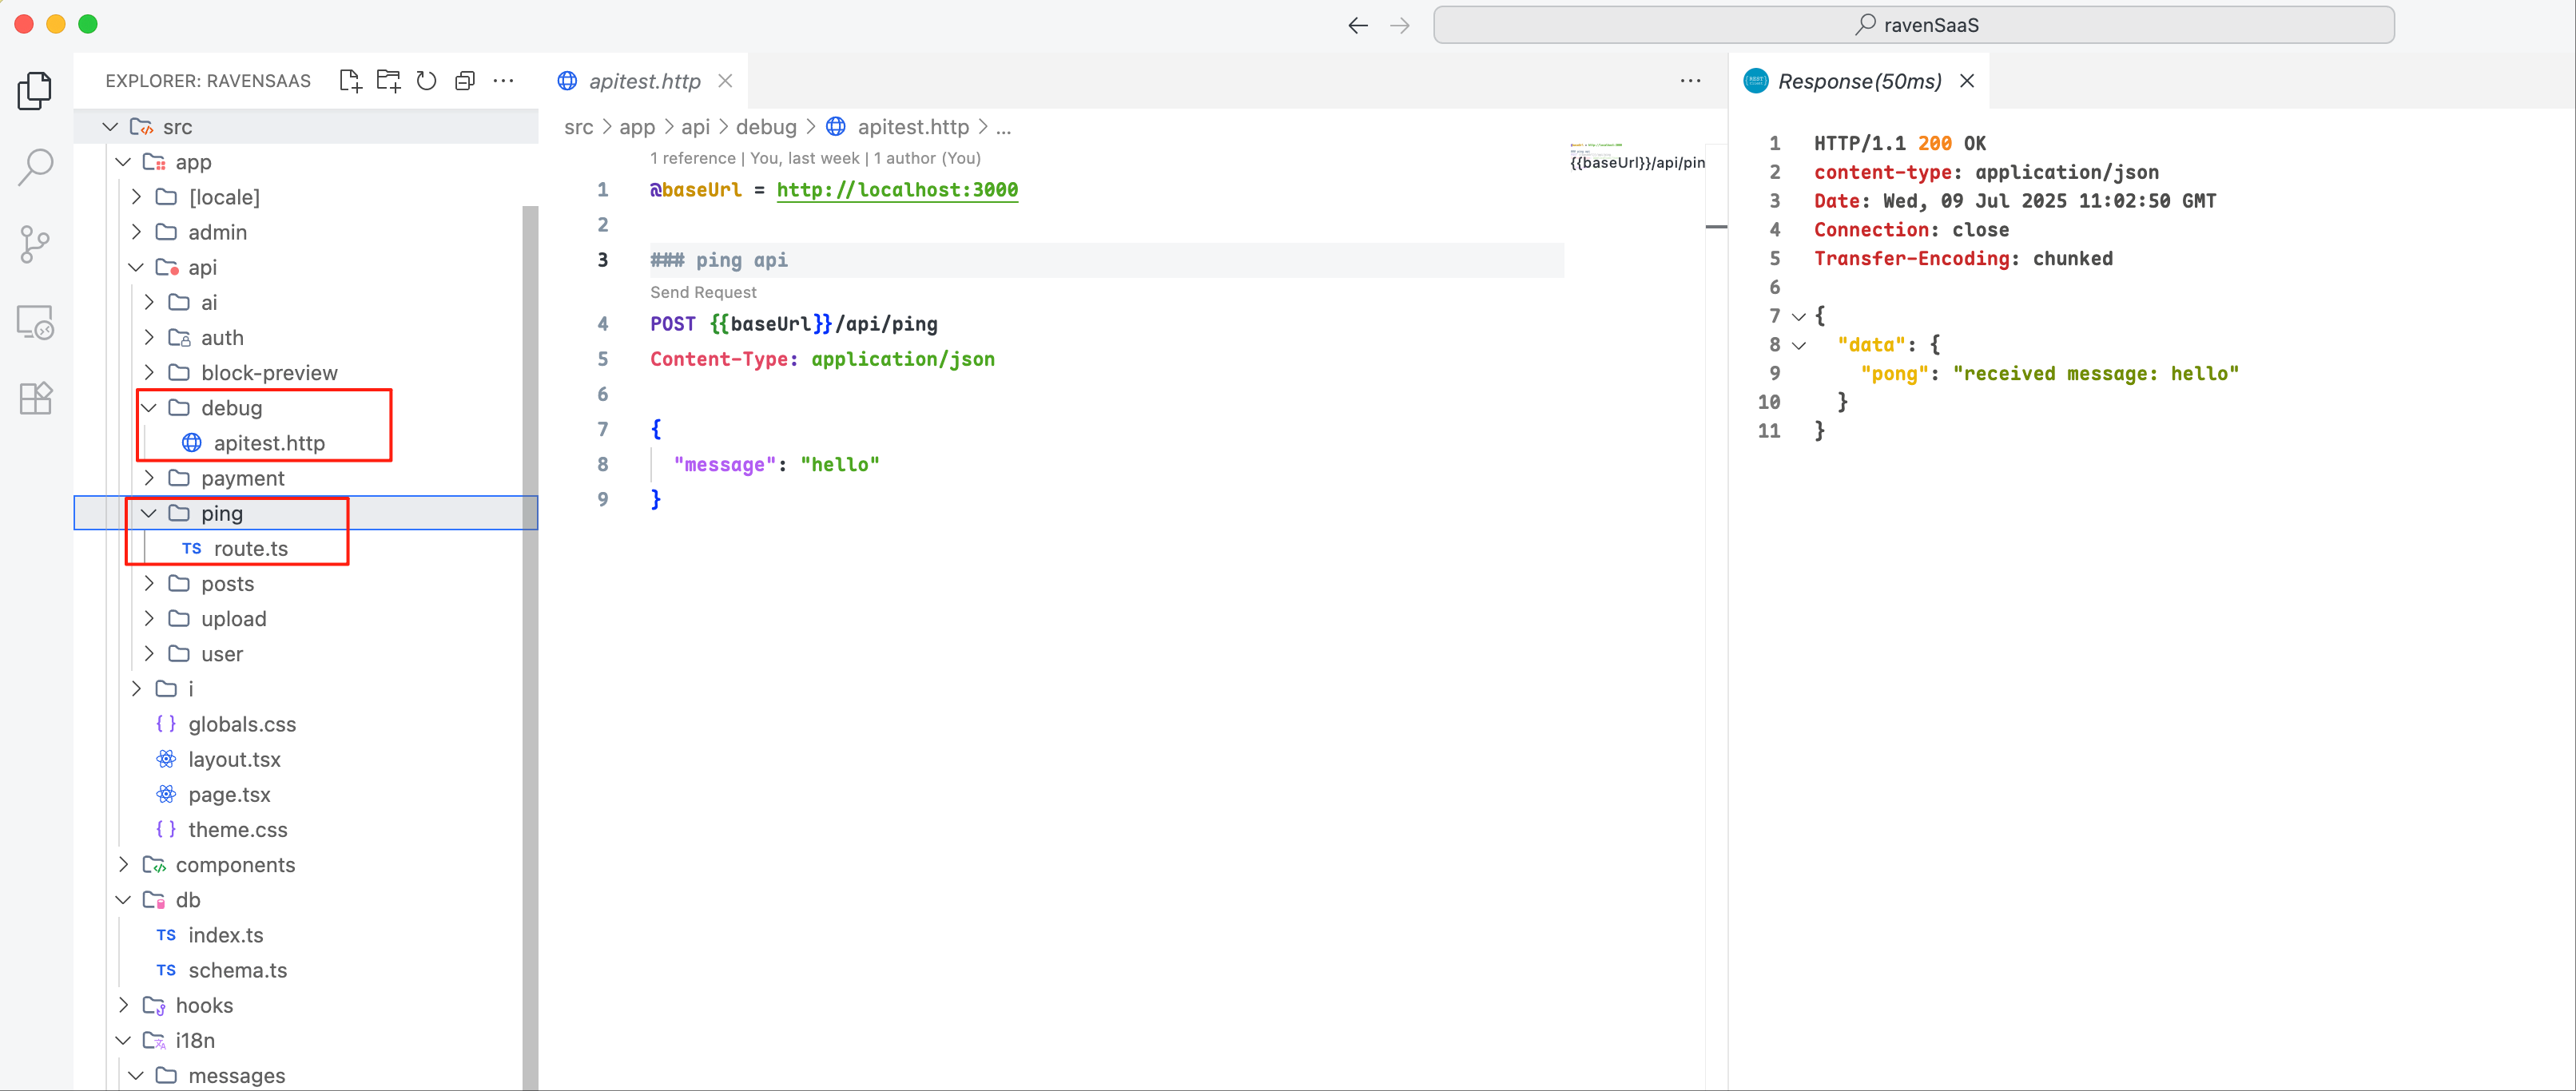Click Send Request above POST line
Image resolution: width=2576 pixels, height=1091 pixels.
coord(703,292)
